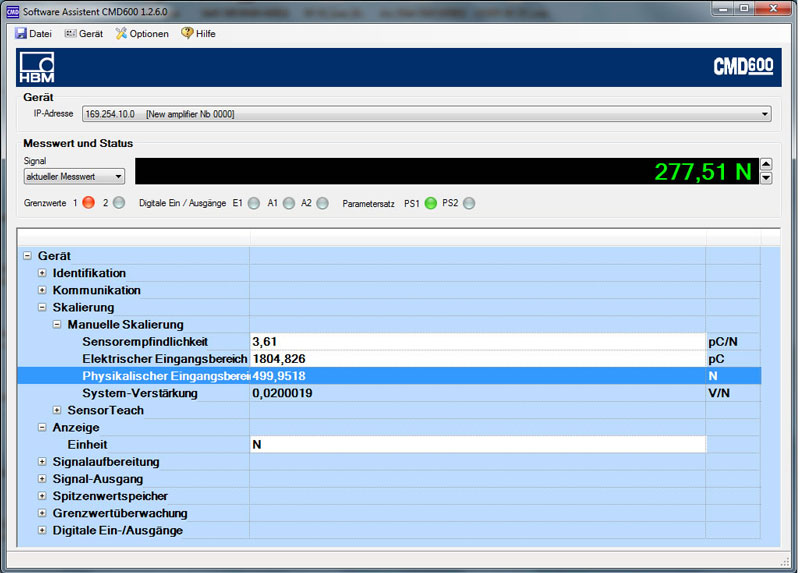Click the Gerät device icon in menu bar
The width and height of the screenshot is (800, 573).
(x=70, y=33)
